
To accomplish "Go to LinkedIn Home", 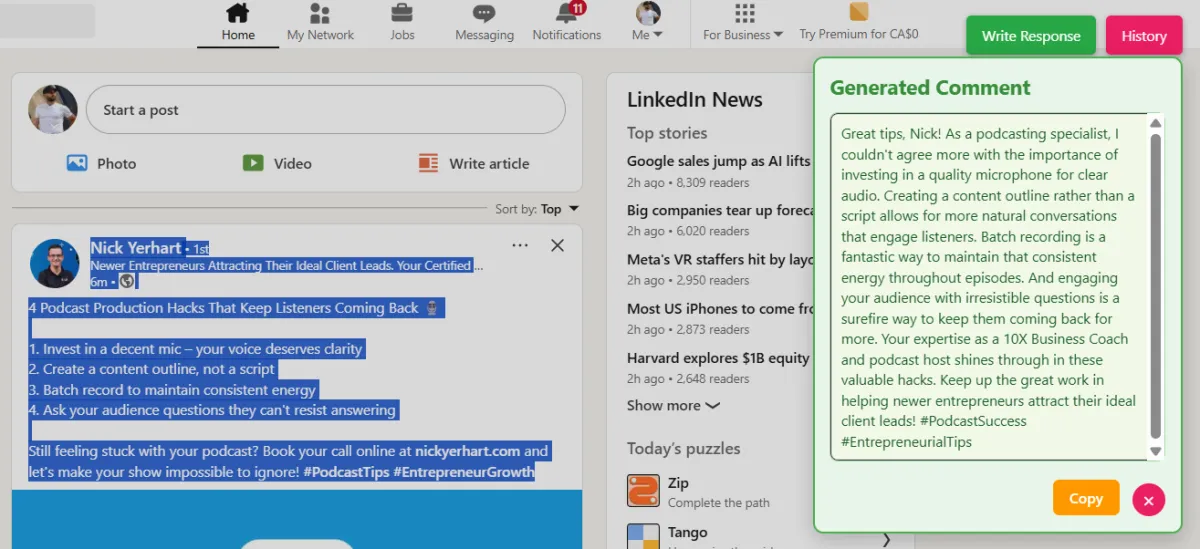I will pos(238,23).
